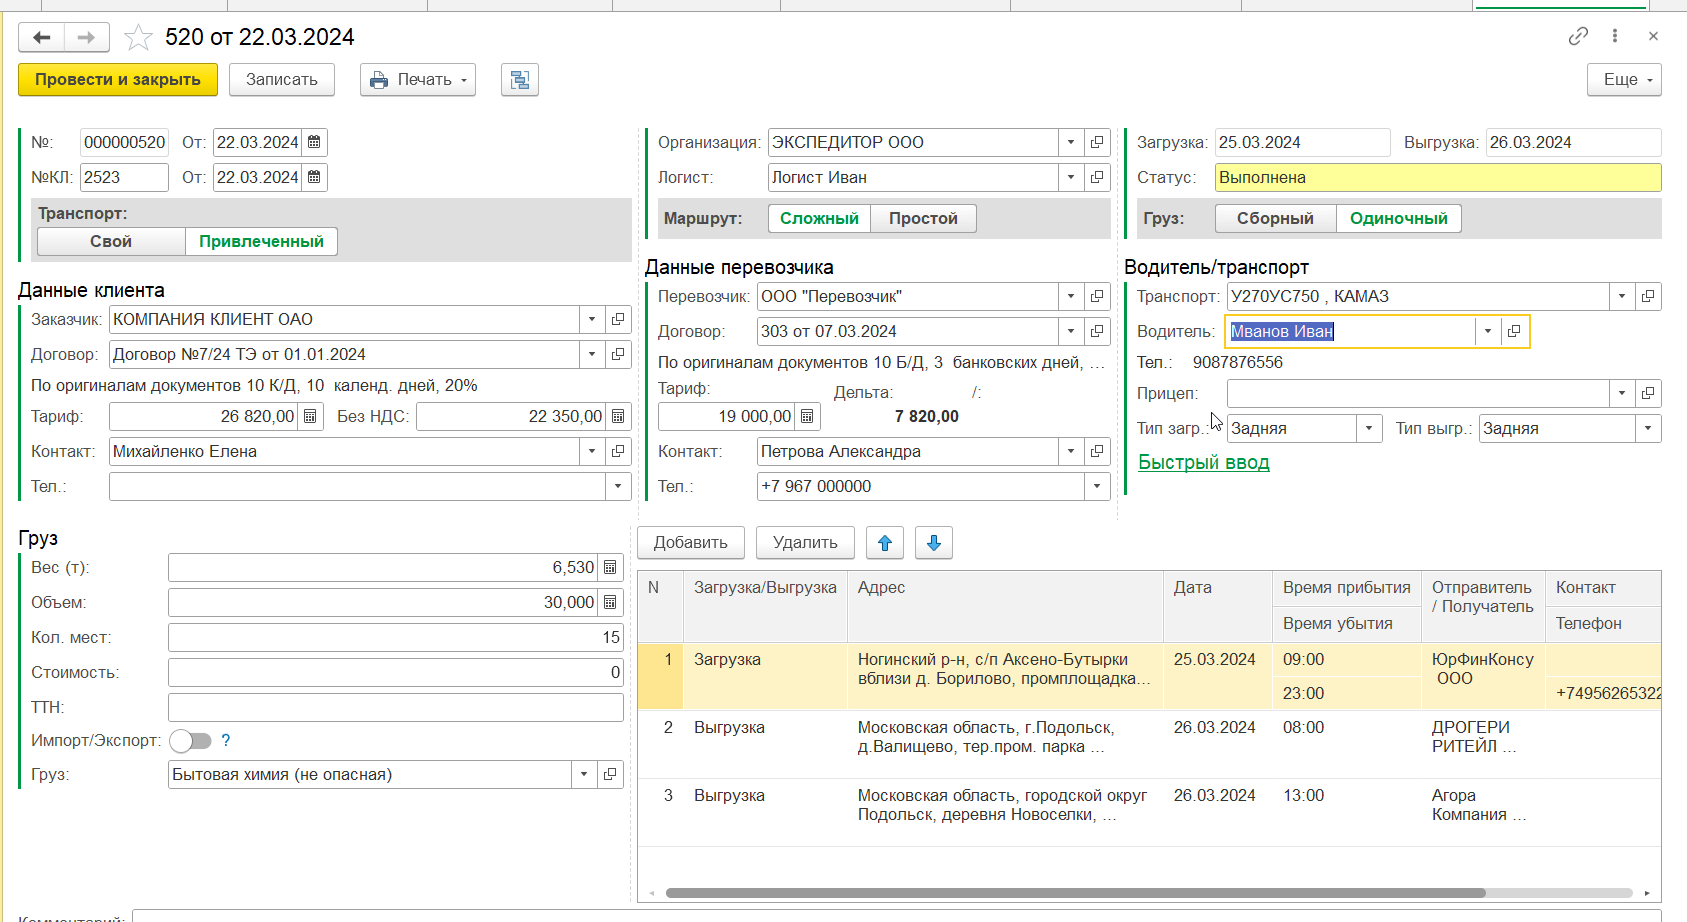Expand the Логист dropdown
The image size is (1687, 922).
tap(1071, 177)
